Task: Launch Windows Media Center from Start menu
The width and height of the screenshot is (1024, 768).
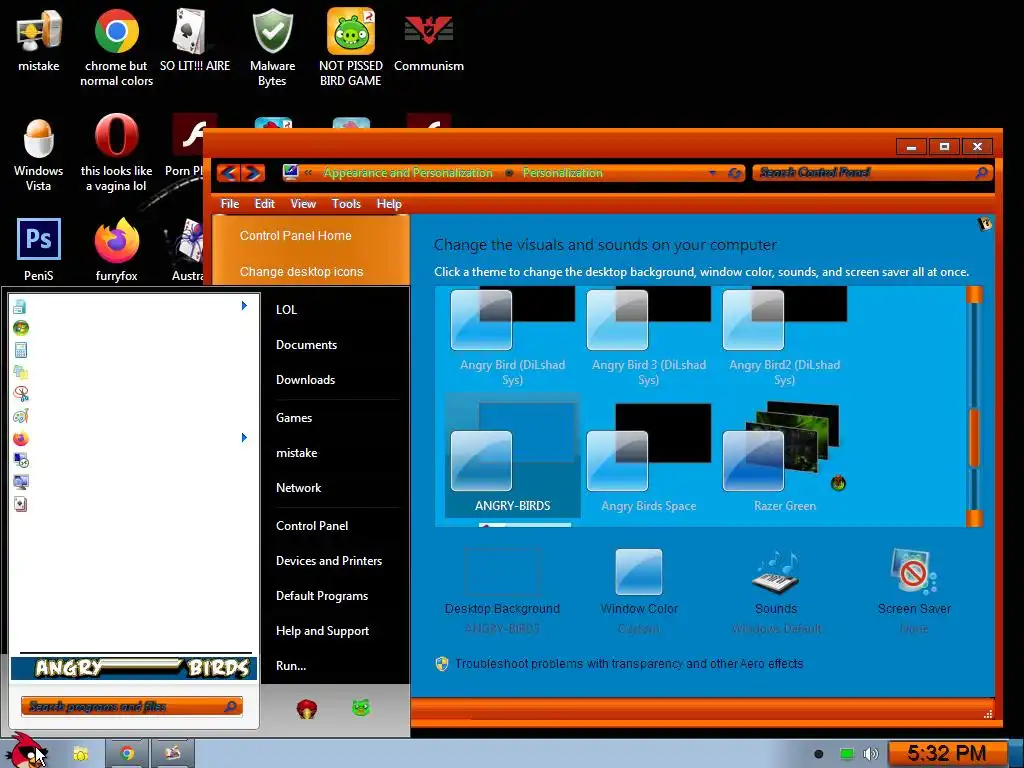Action: [x=20, y=328]
